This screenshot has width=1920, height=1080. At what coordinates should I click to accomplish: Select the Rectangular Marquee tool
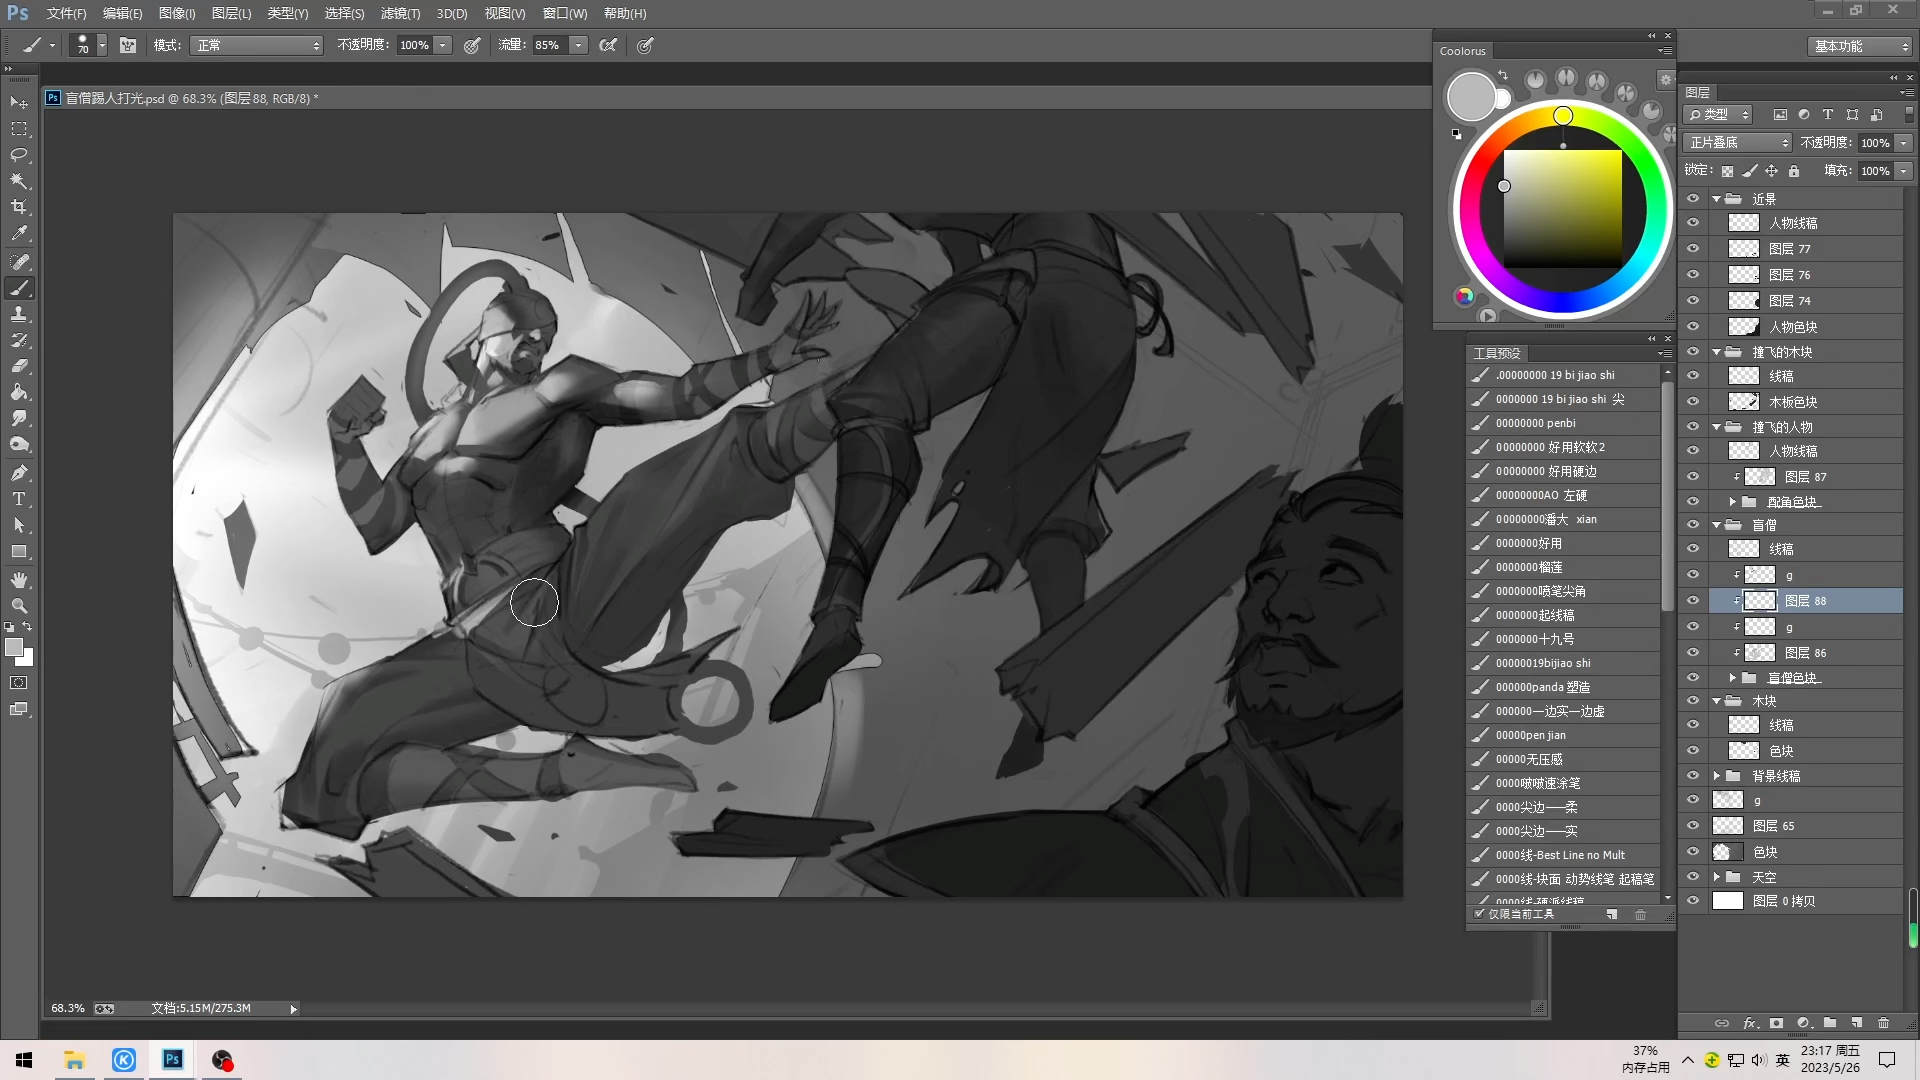(x=19, y=129)
